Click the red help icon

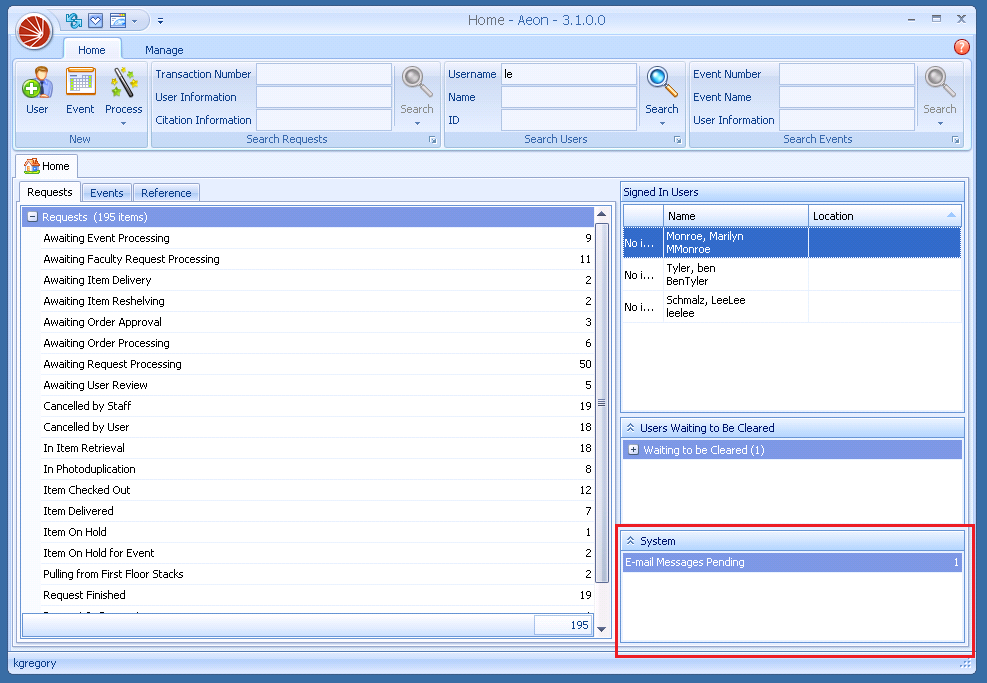coord(961,47)
